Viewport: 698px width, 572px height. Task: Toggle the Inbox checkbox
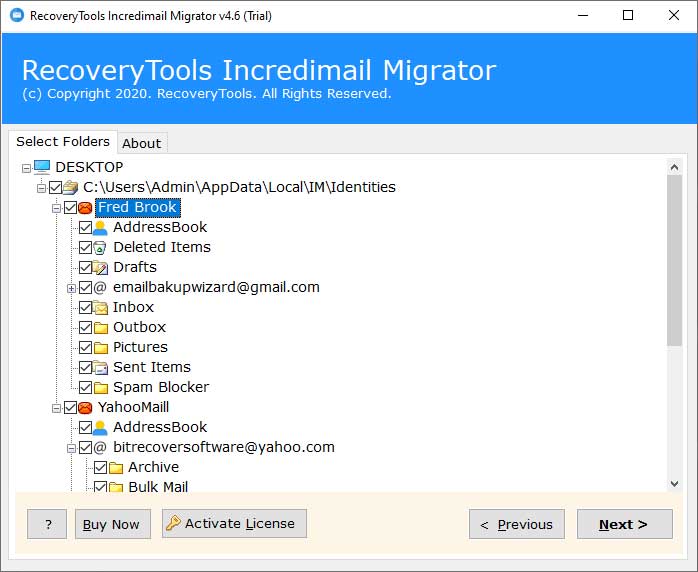point(85,308)
